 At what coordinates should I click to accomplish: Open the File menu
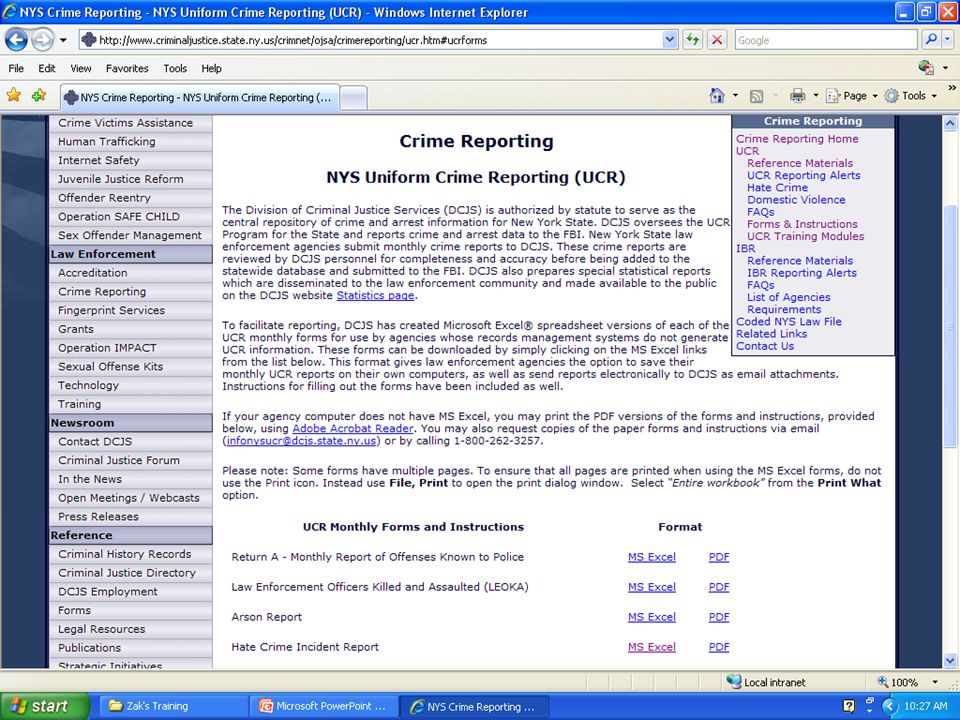[x=16, y=69]
